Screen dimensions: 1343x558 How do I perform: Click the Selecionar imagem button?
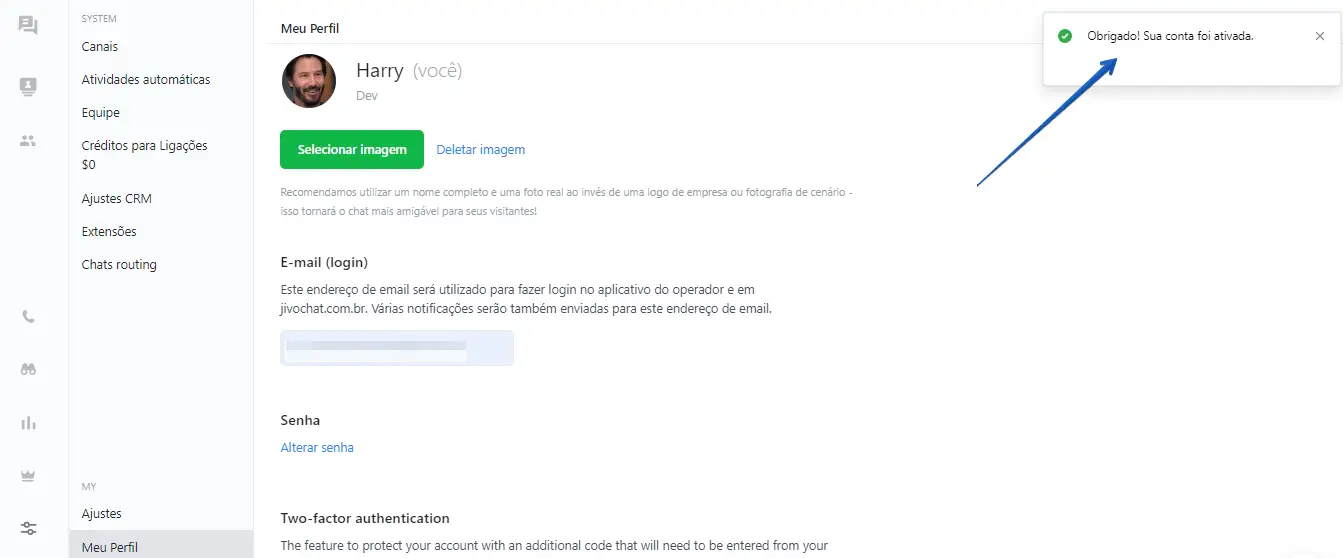click(352, 149)
